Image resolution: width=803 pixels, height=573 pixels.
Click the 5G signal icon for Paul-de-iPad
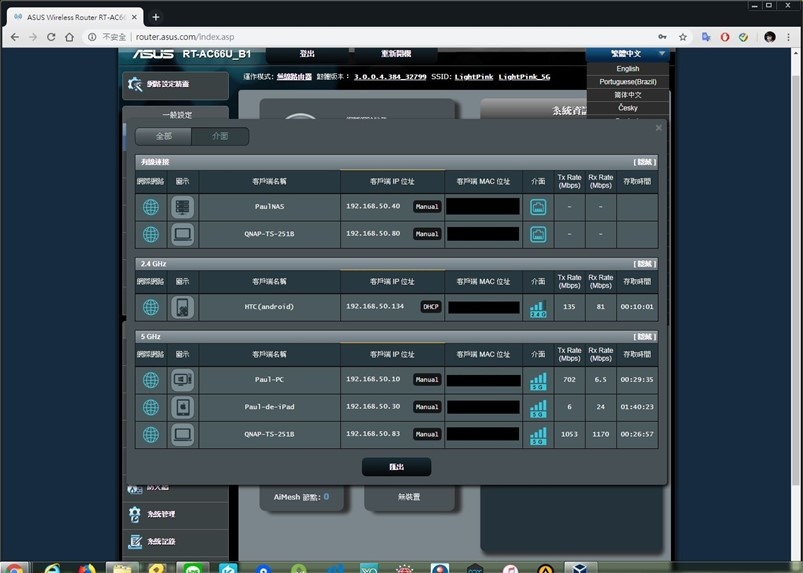tap(538, 408)
